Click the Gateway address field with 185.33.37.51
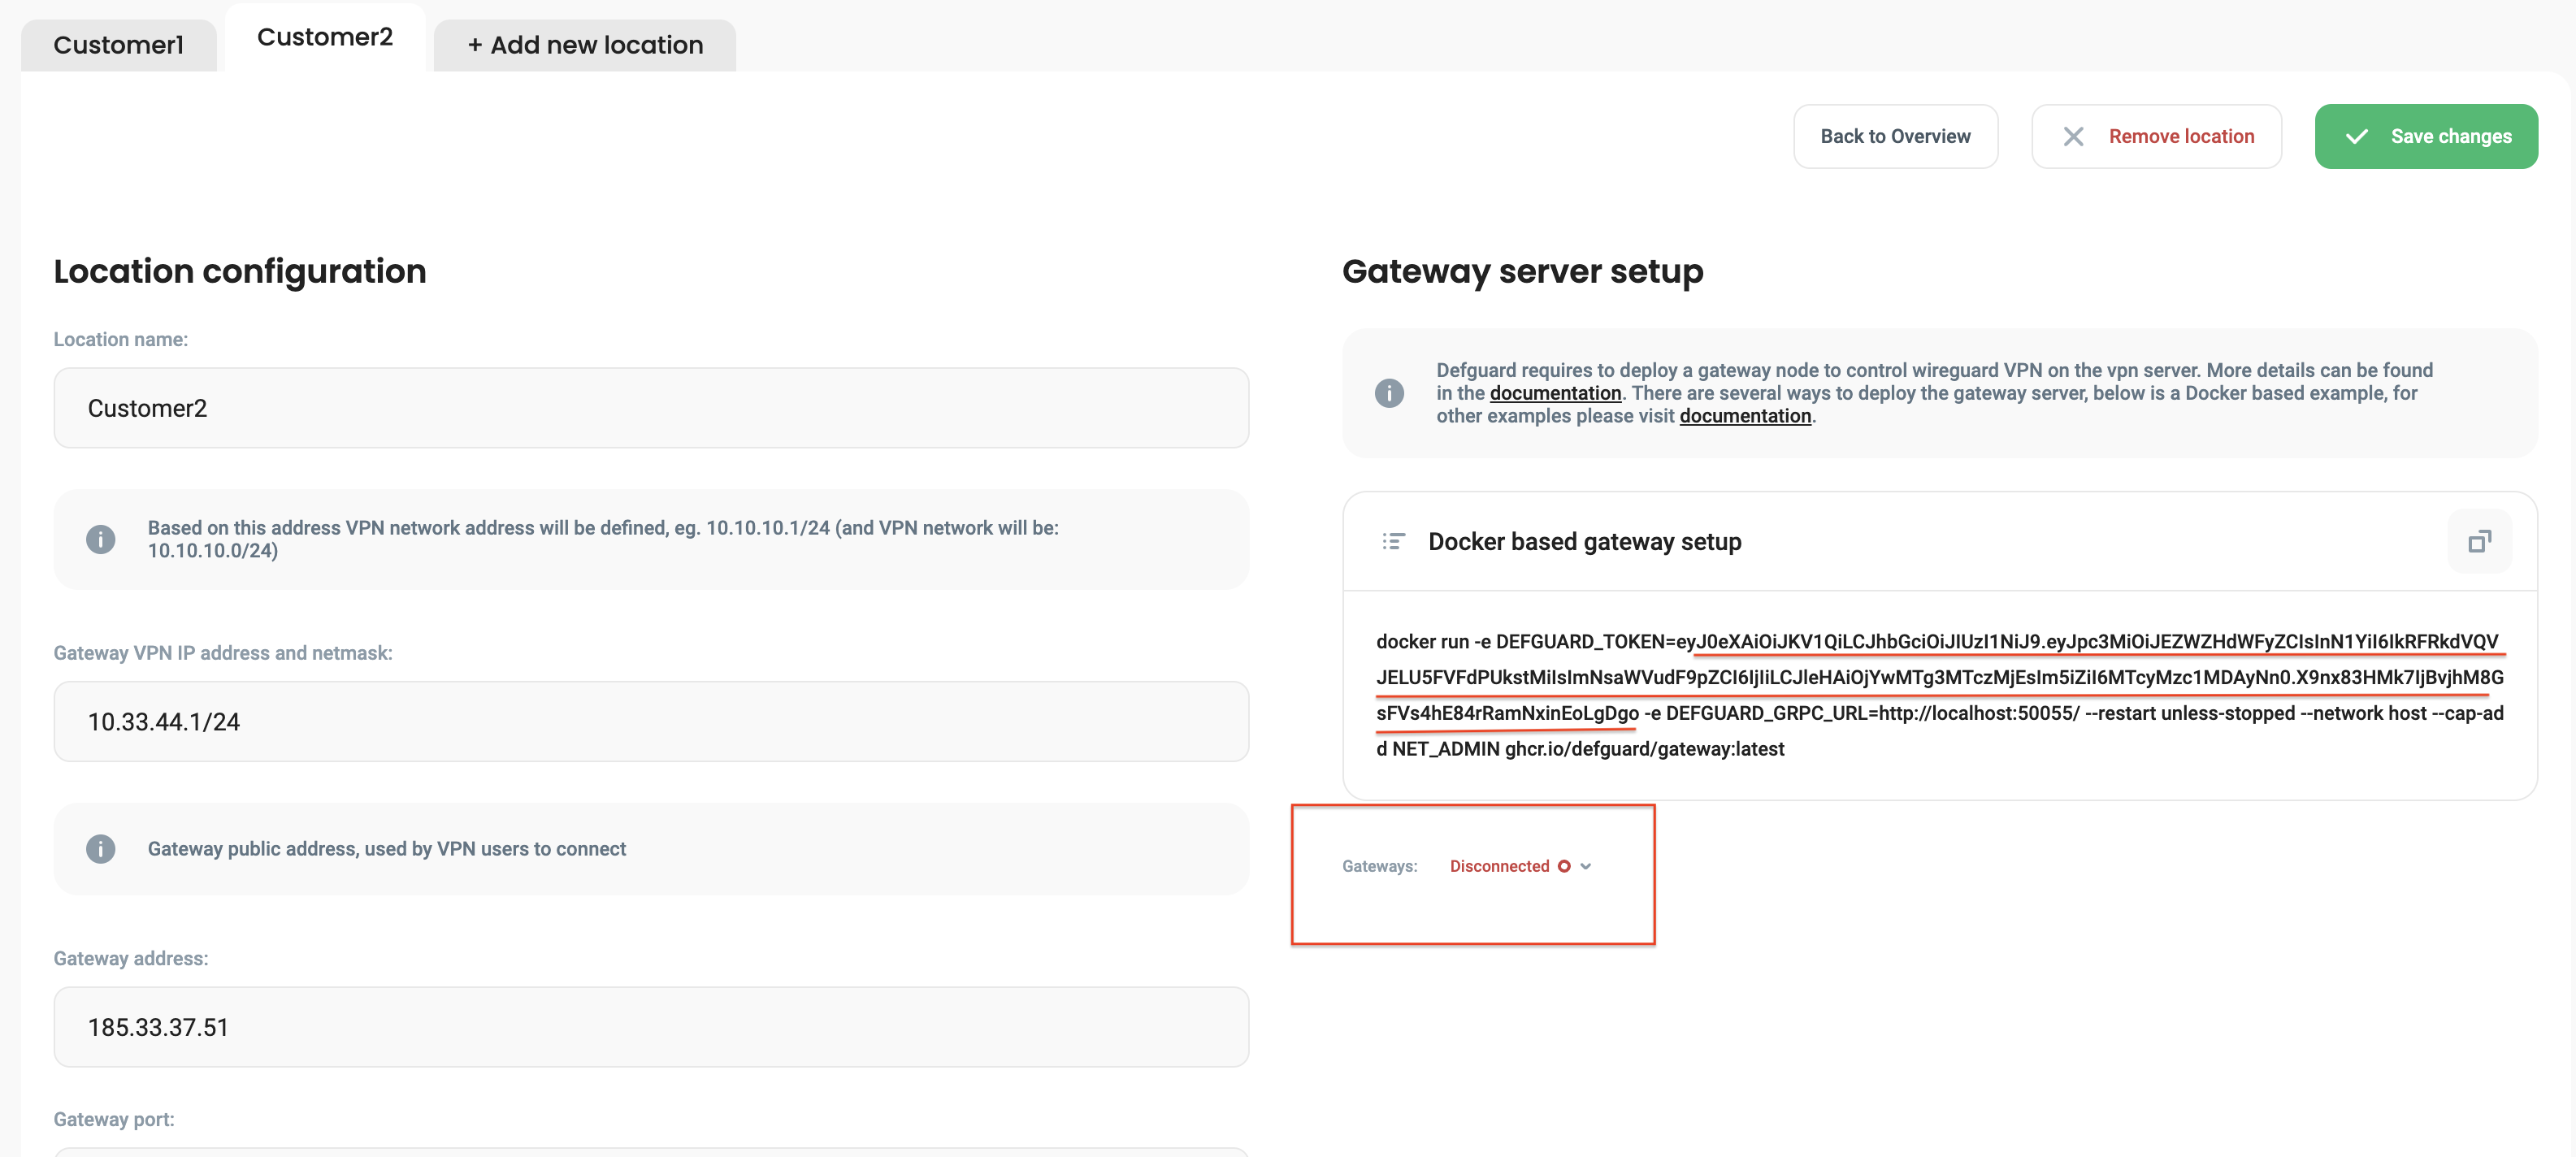The height and width of the screenshot is (1157, 2576). 650,1027
